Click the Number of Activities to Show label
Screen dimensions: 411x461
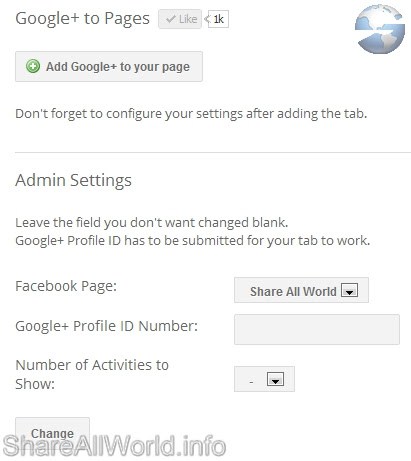tap(92, 374)
